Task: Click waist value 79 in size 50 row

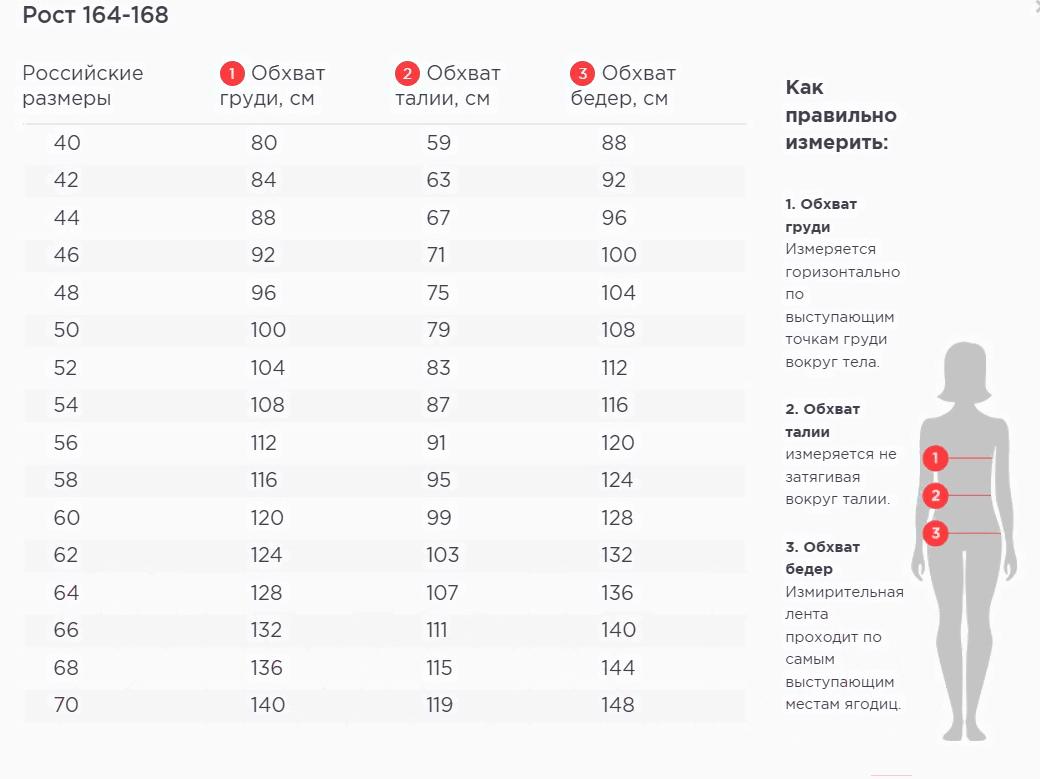Action: (x=439, y=330)
